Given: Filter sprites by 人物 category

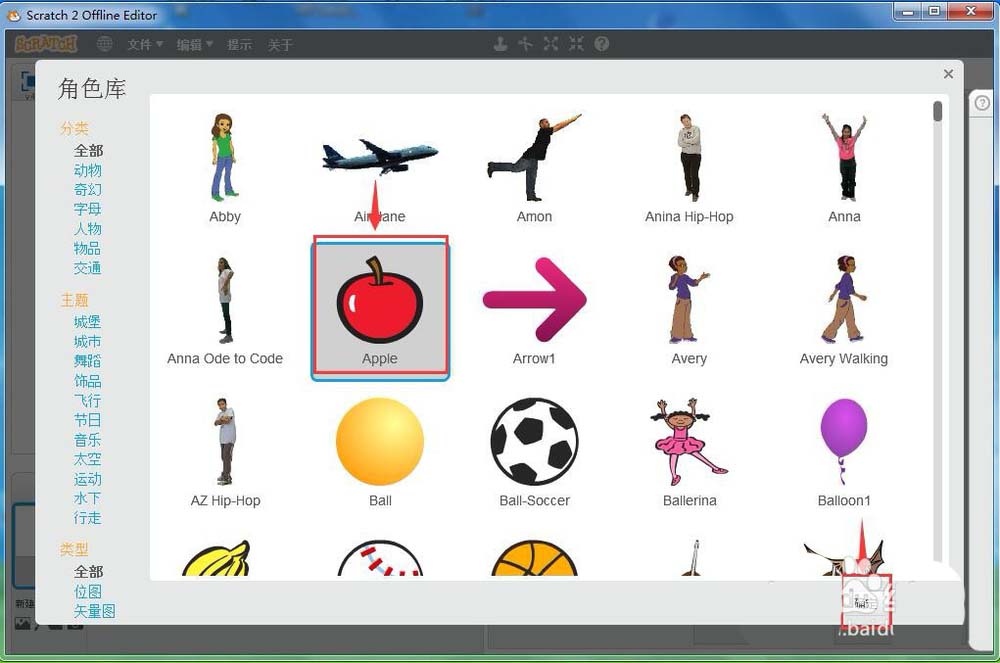Looking at the screenshot, I should click(x=88, y=228).
